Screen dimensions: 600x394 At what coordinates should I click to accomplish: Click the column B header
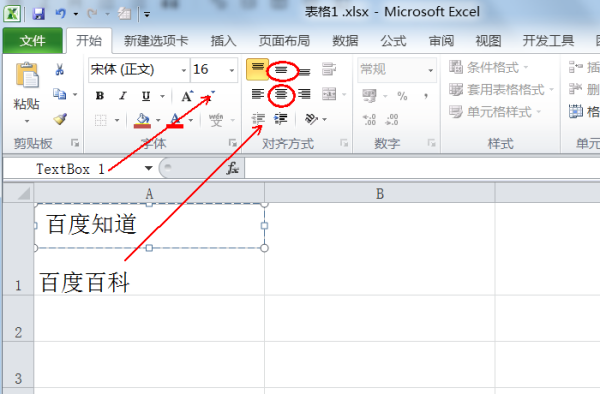click(380, 193)
